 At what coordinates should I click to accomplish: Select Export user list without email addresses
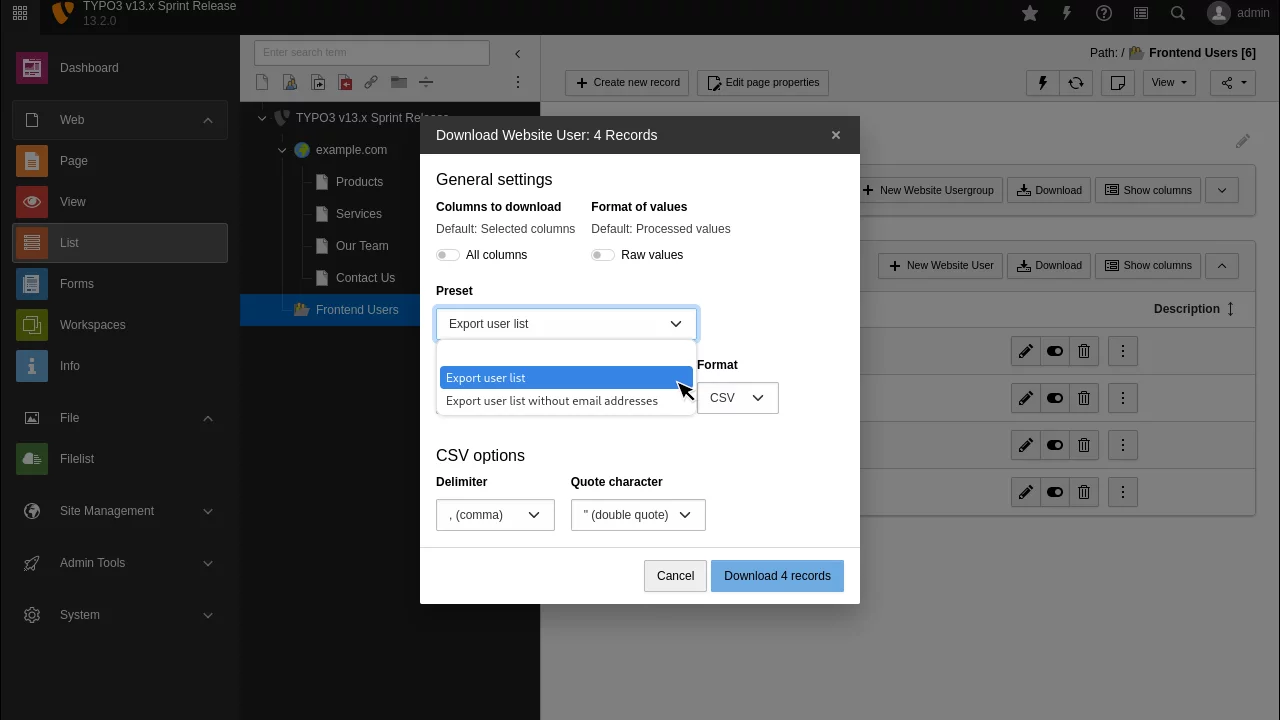552,401
